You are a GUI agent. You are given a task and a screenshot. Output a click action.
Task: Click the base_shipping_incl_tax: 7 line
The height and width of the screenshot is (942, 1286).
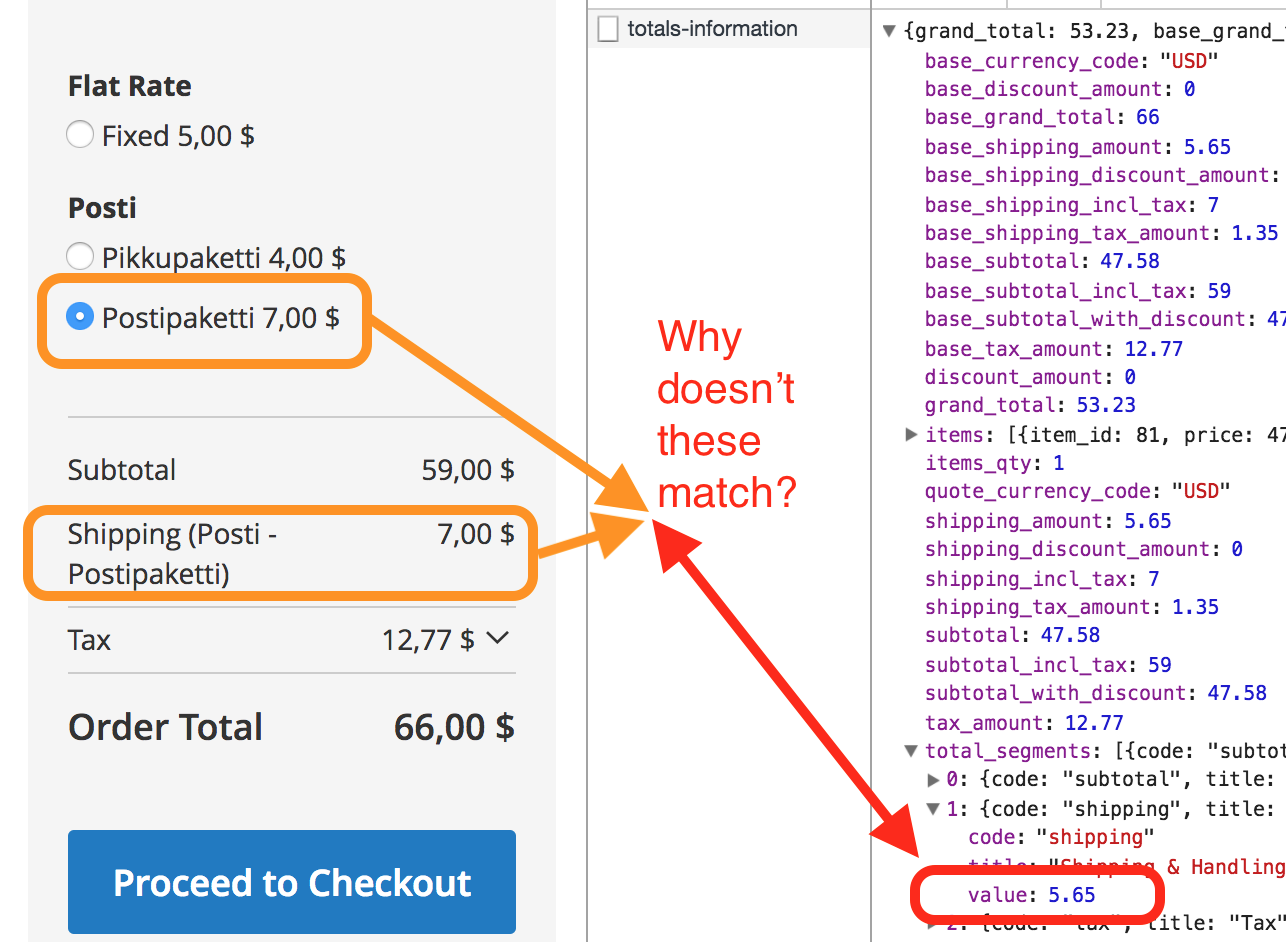tap(1072, 205)
